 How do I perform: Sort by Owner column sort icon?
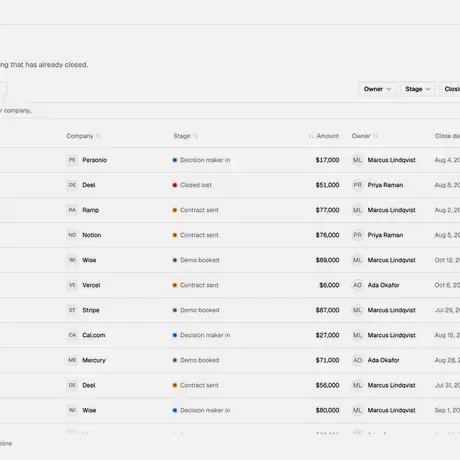(x=375, y=136)
